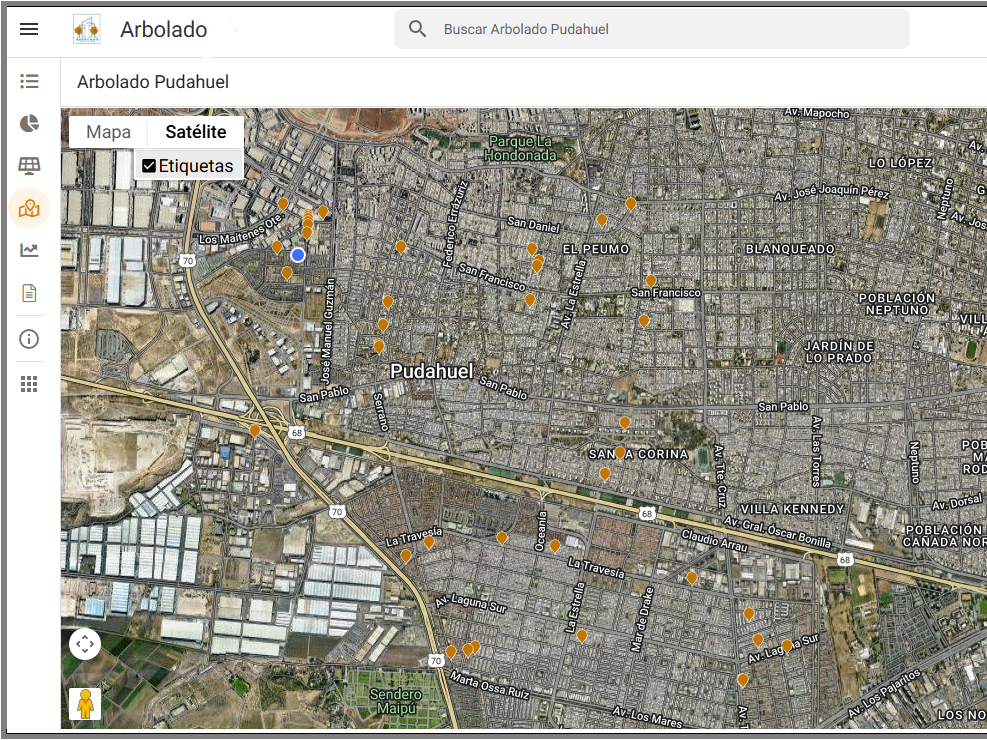Click the Pudahuel place label on map
Viewport: 987px width, 740px height.
(431, 371)
